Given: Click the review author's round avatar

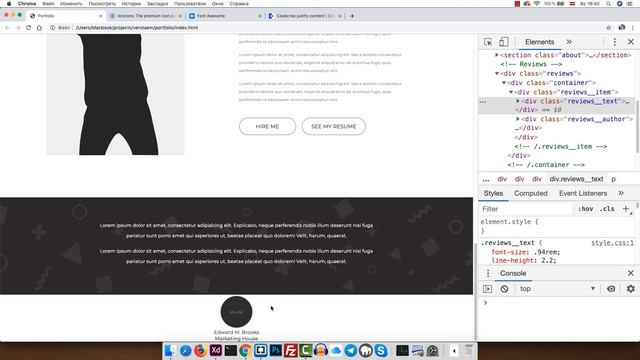Looking at the screenshot, I should click(x=236, y=312).
